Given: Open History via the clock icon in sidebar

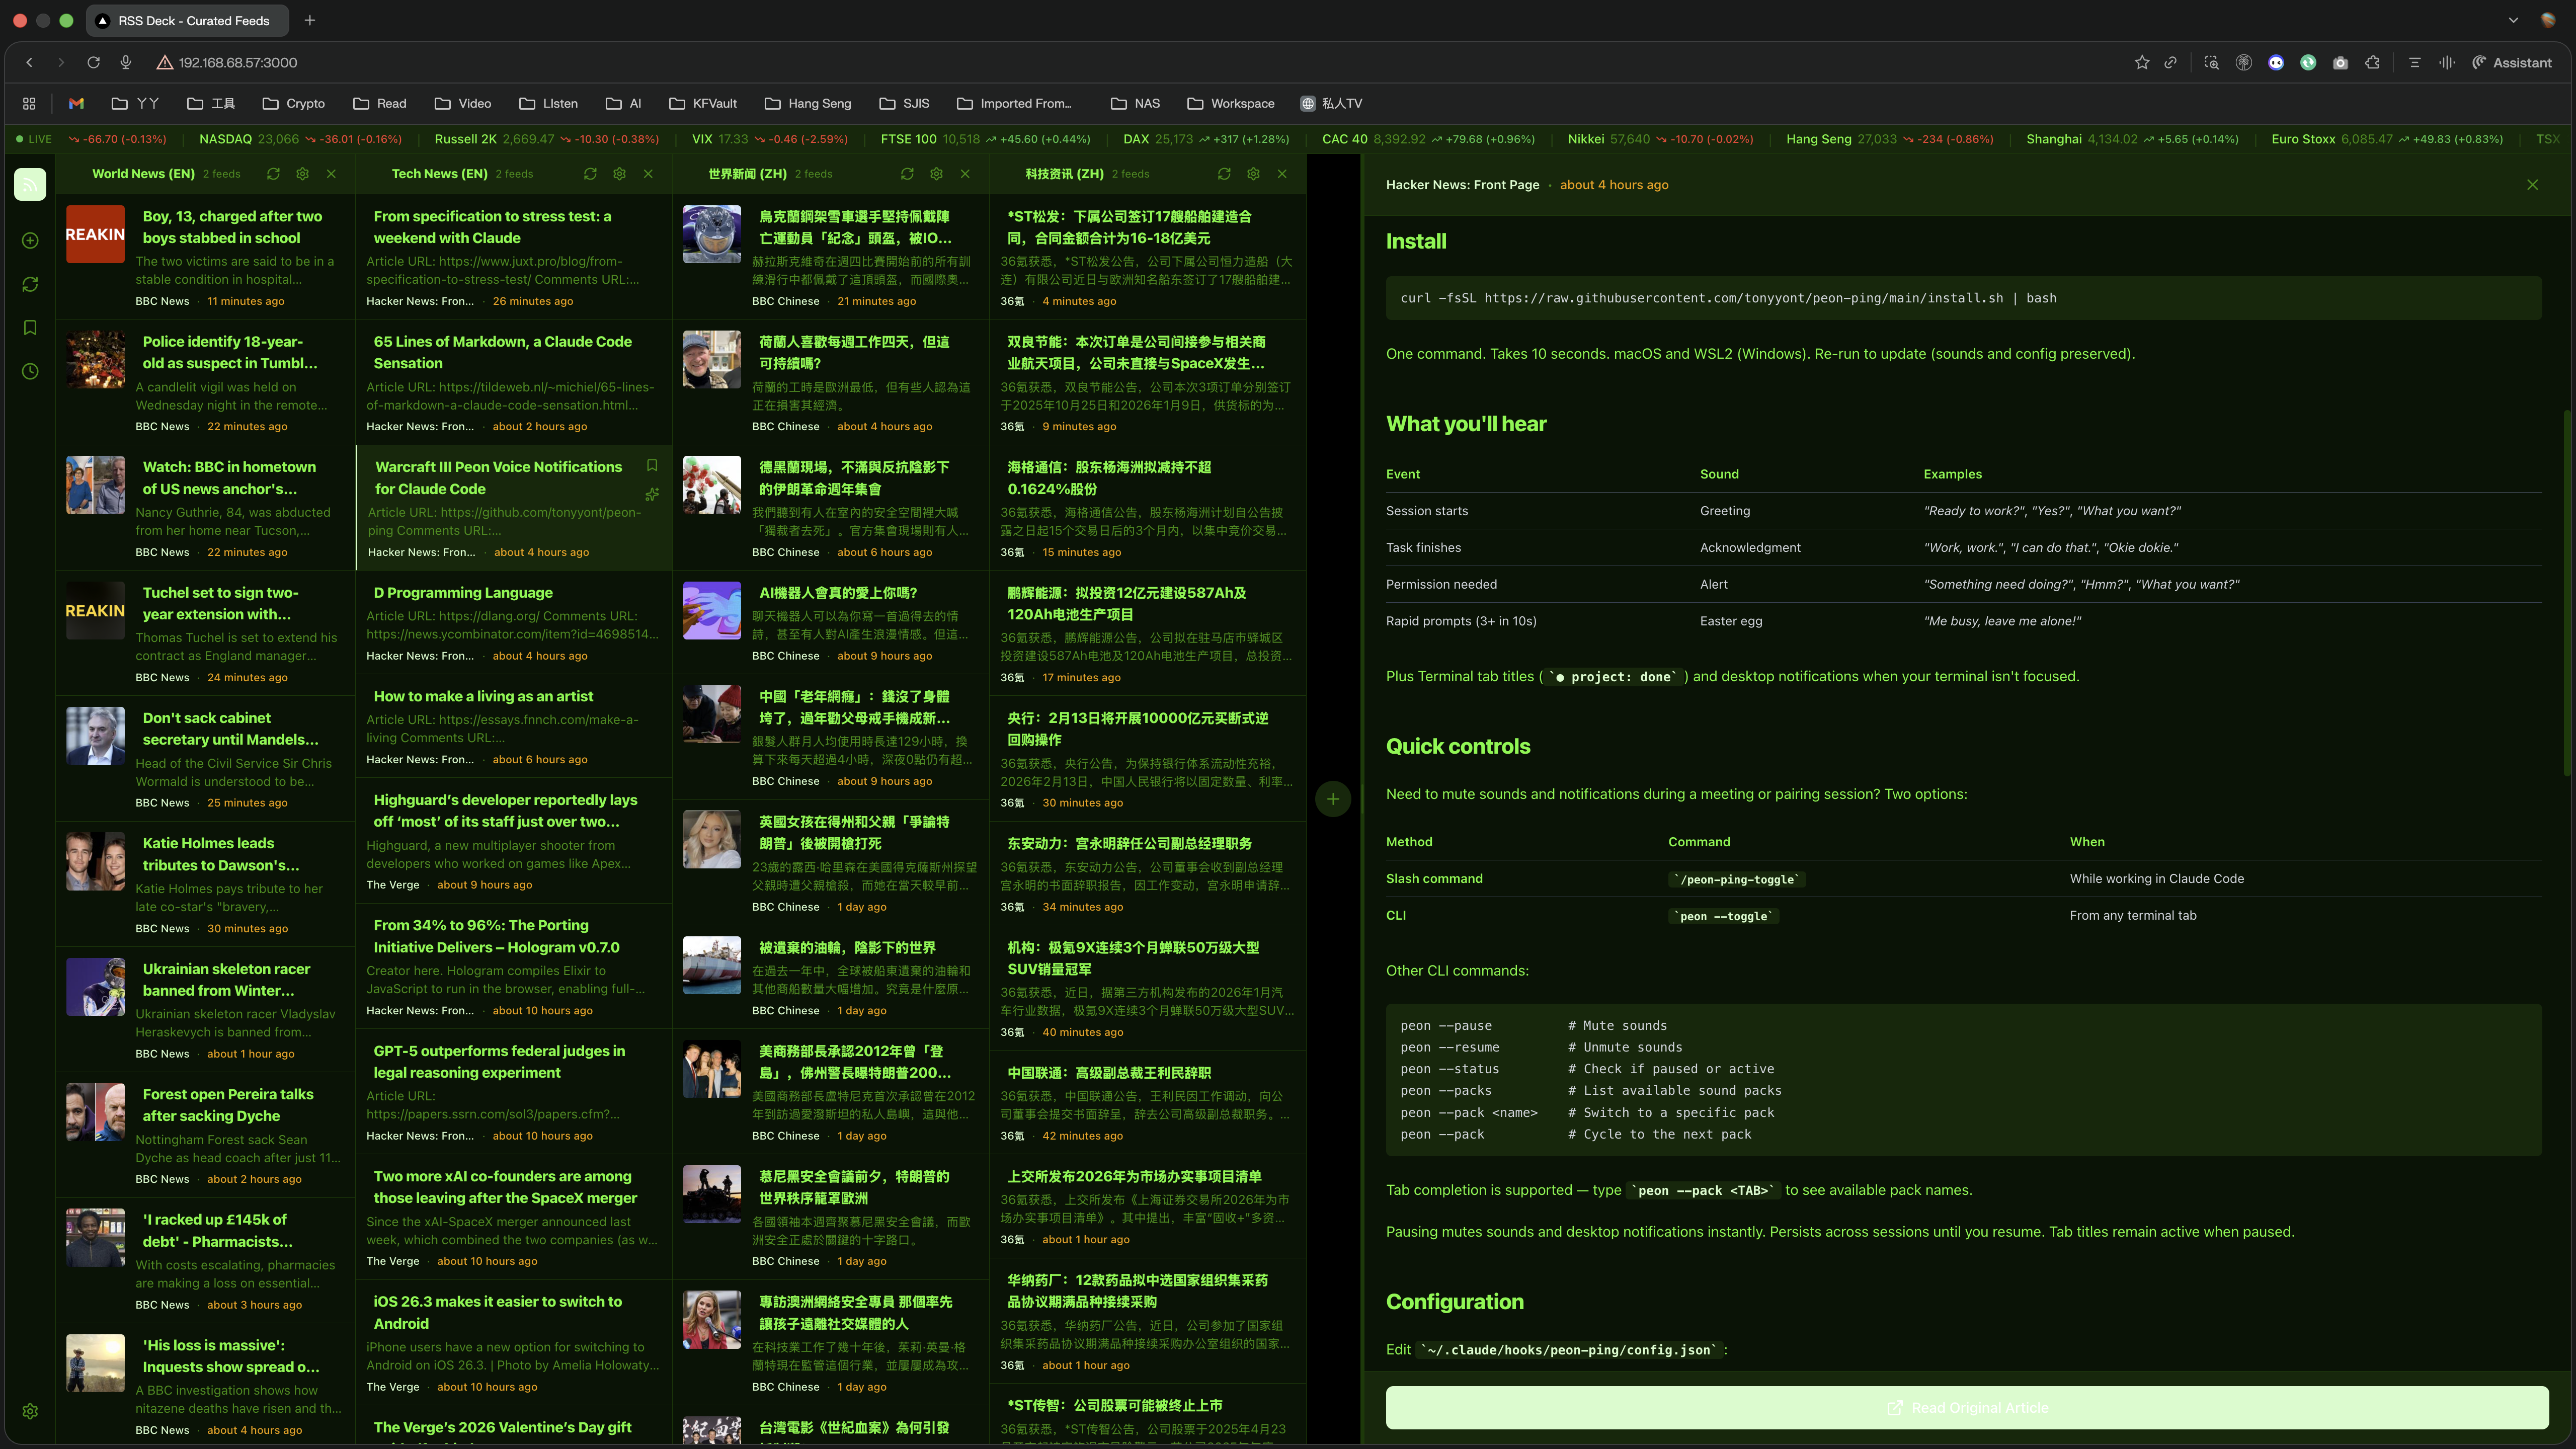Looking at the screenshot, I should [30, 371].
